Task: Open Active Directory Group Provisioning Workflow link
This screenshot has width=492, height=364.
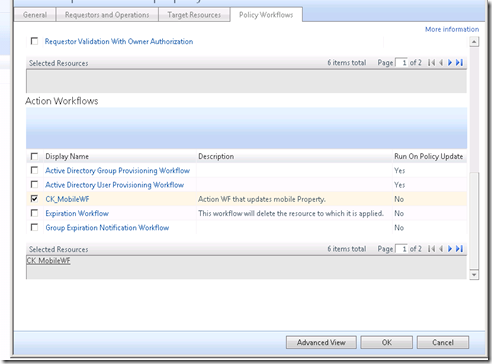Action: coord(117,170)
